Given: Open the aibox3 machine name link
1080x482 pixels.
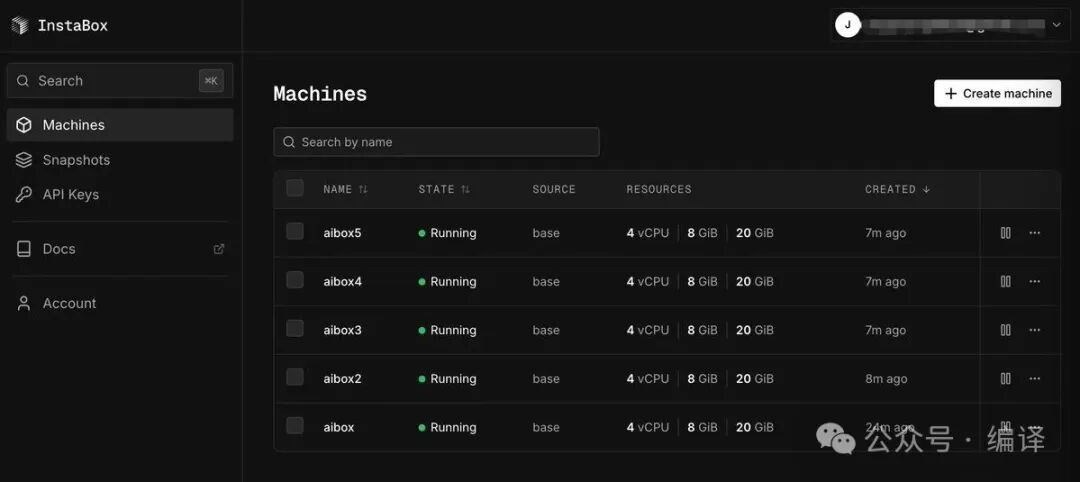Looking at the screenshot, I should [x=342, y=331].
